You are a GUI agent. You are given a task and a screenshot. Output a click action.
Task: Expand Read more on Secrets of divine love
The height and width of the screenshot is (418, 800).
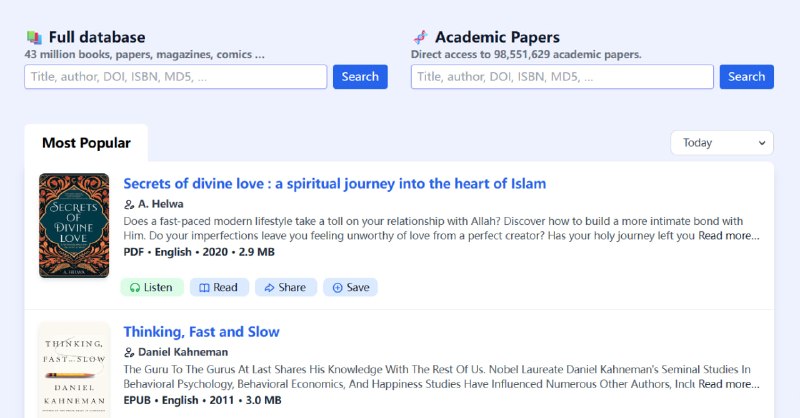[x=729, y=236]
